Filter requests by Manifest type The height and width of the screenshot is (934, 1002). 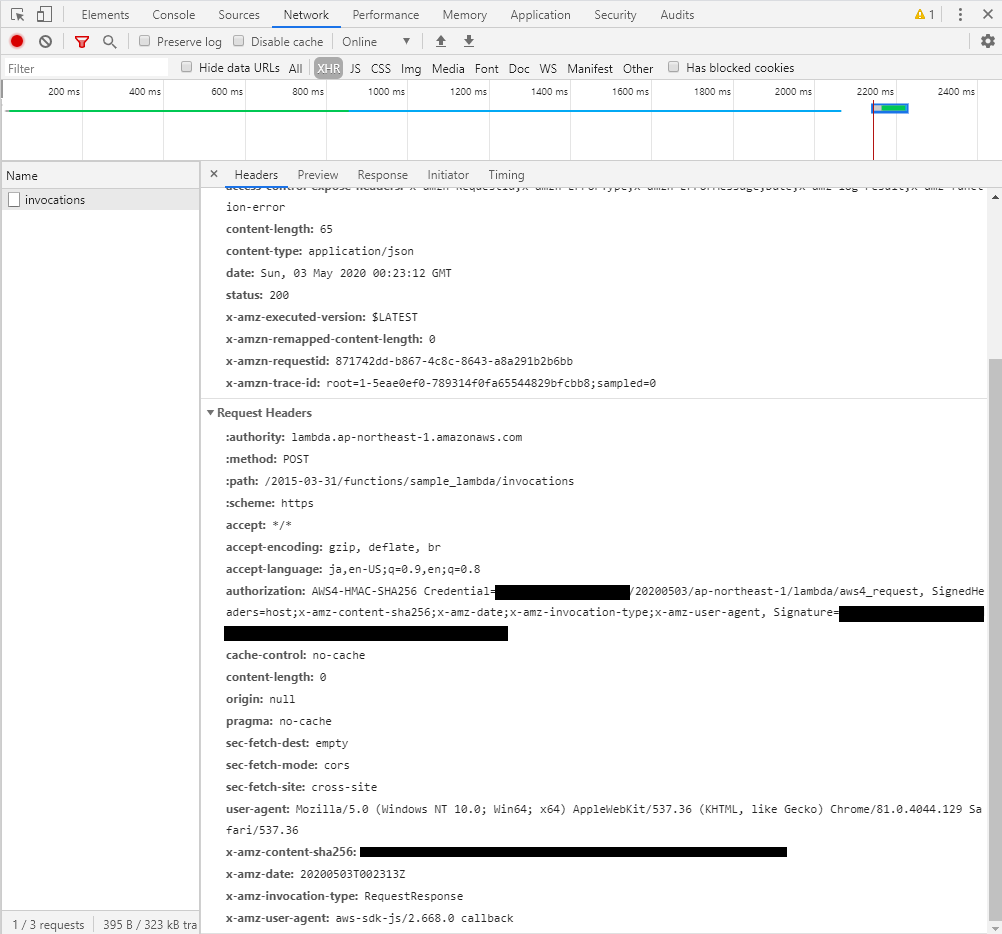pyautogui.click(x=590, y=68)
